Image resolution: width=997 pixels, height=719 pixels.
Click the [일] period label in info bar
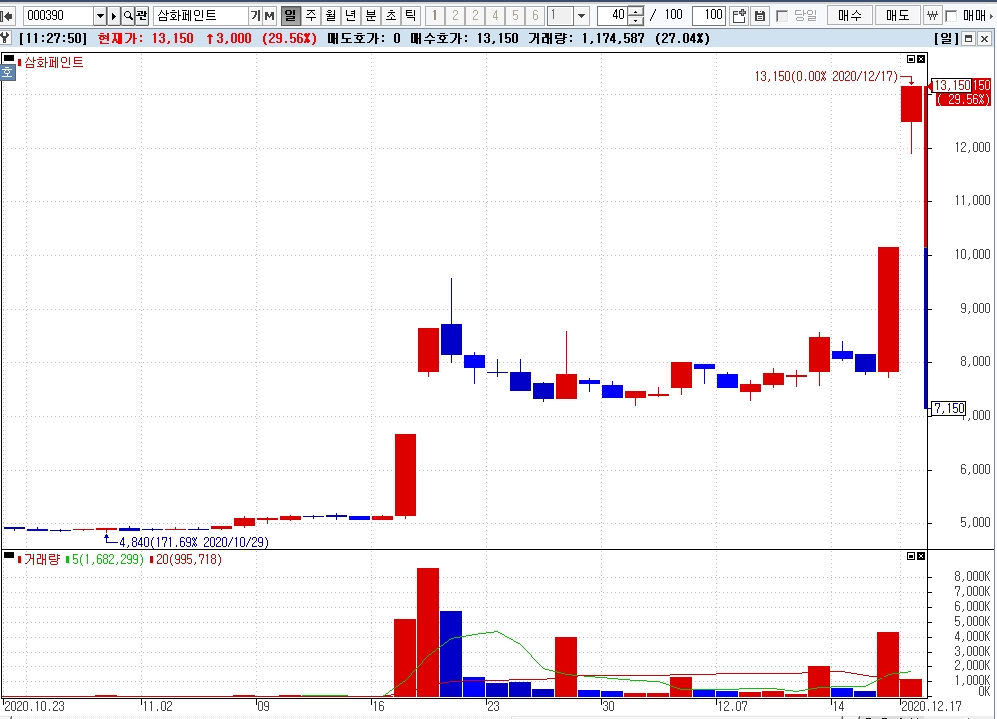coord(946,39)
